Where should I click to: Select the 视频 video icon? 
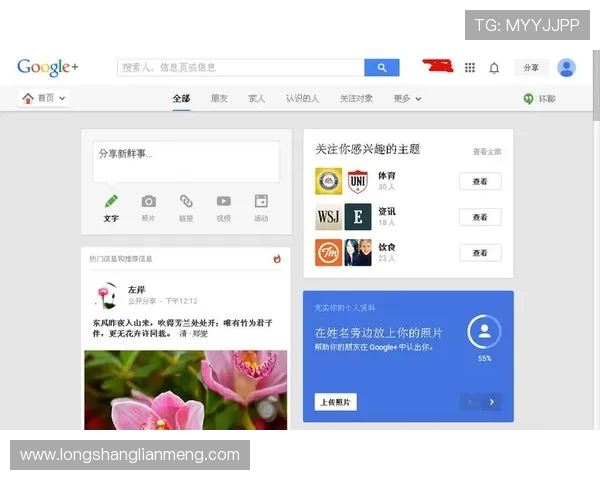223,201
